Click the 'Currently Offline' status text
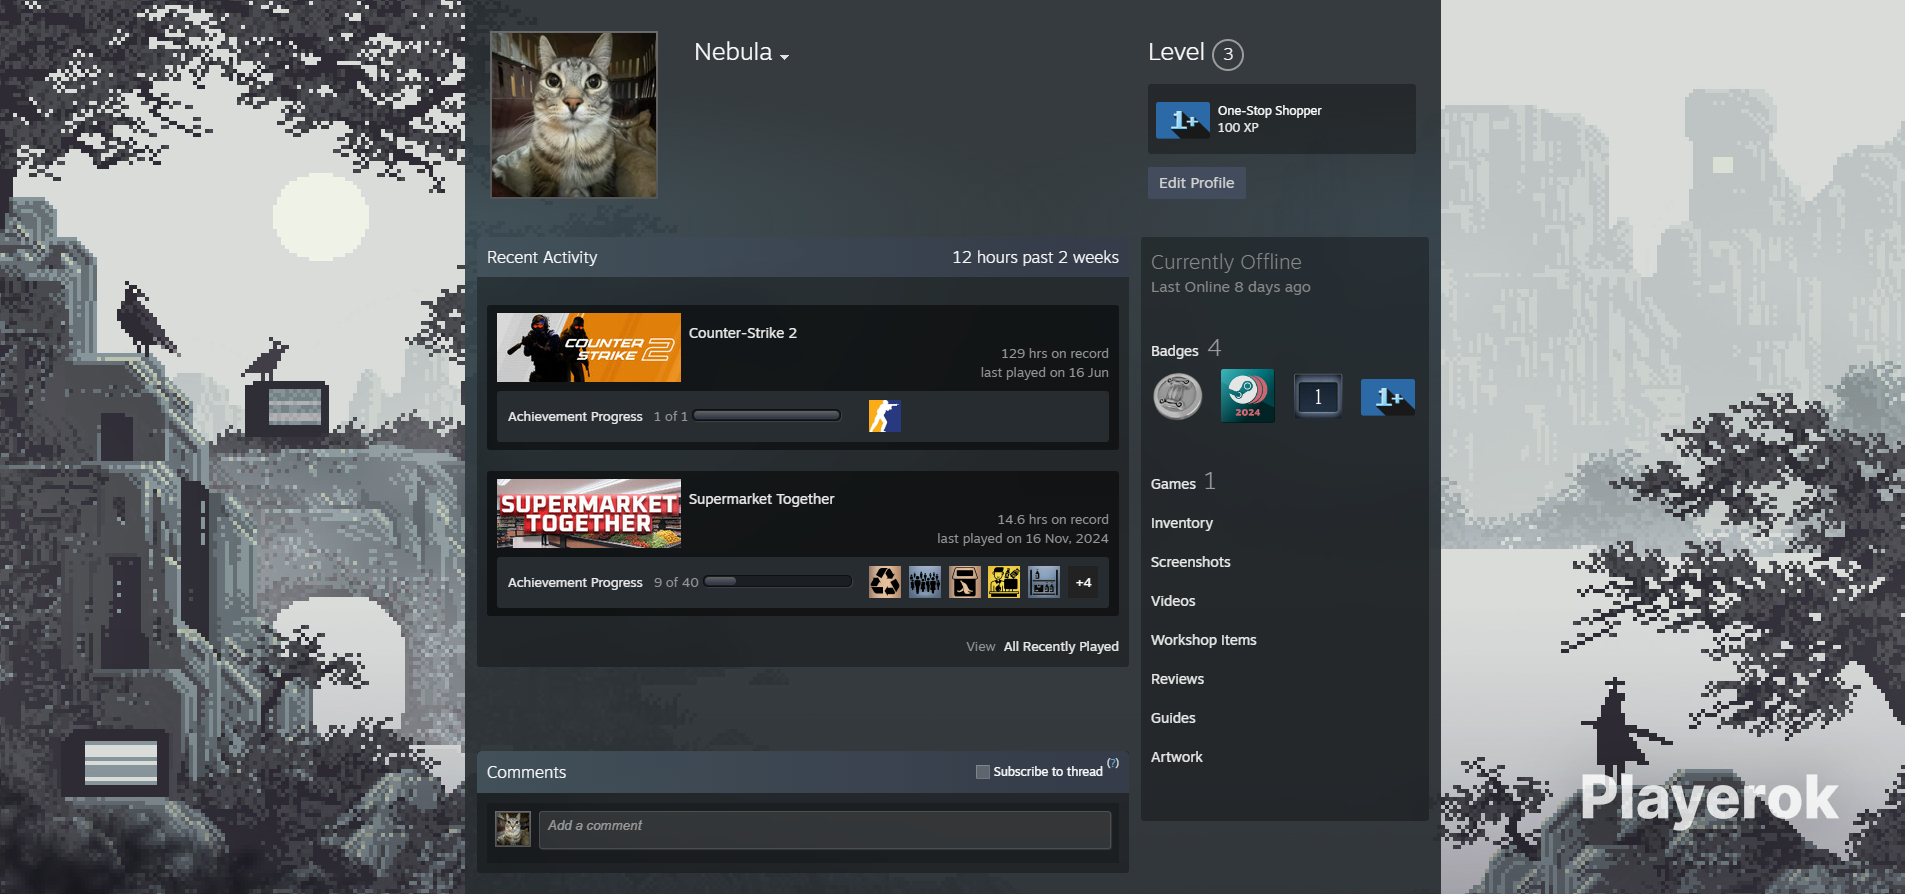This screenshot has width=1905, height=894. (x=1226, y=262)
